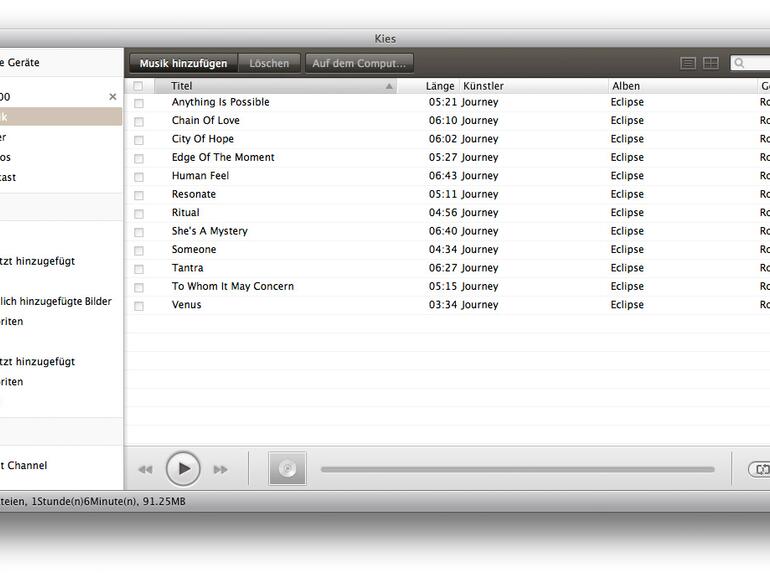Image resolution: width=770 pixels, height=578 pixels.
Task: Select song title Chain Of Love
Action: pyautogui.click(x=206, y=120)
